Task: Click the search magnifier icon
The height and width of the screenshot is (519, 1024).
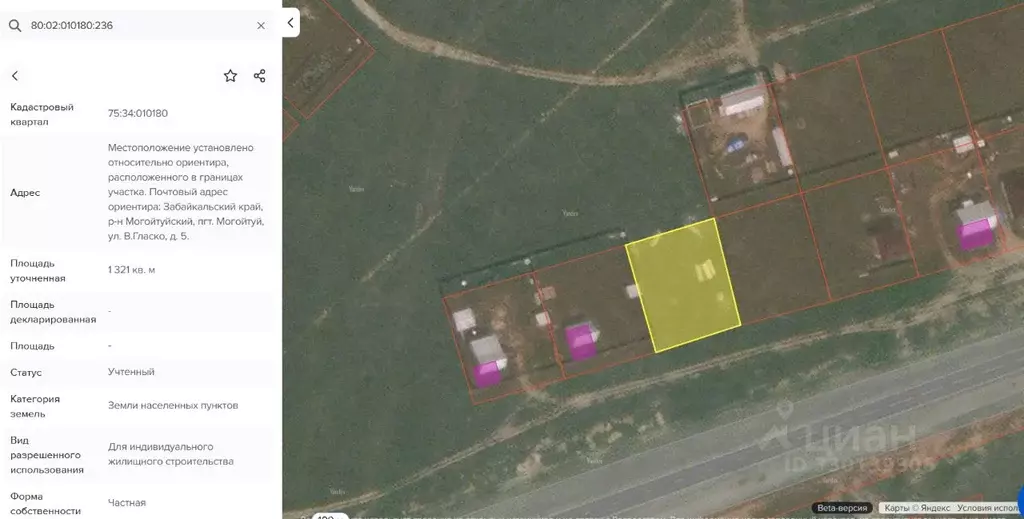Action: 15,25
